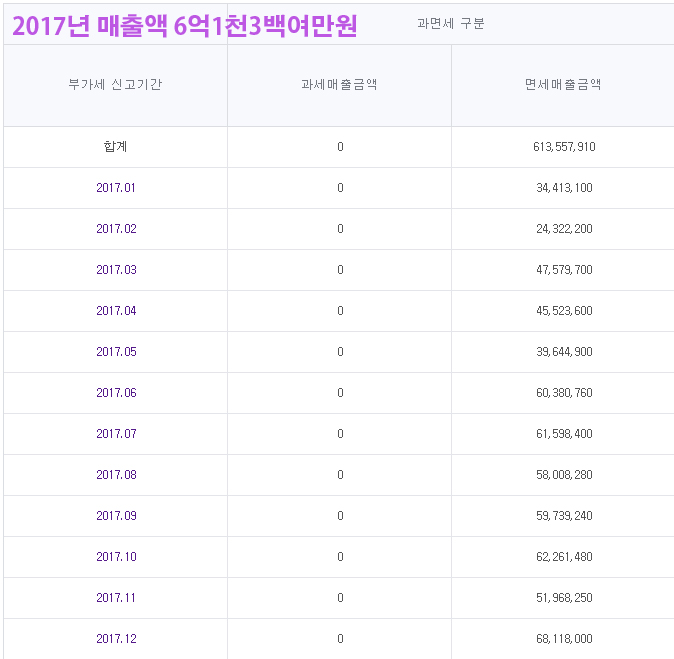Image resolution: width=674 pixels, height=659 pixels.
Task: Open the 2017.10 period link
Action: pos(116,557)
